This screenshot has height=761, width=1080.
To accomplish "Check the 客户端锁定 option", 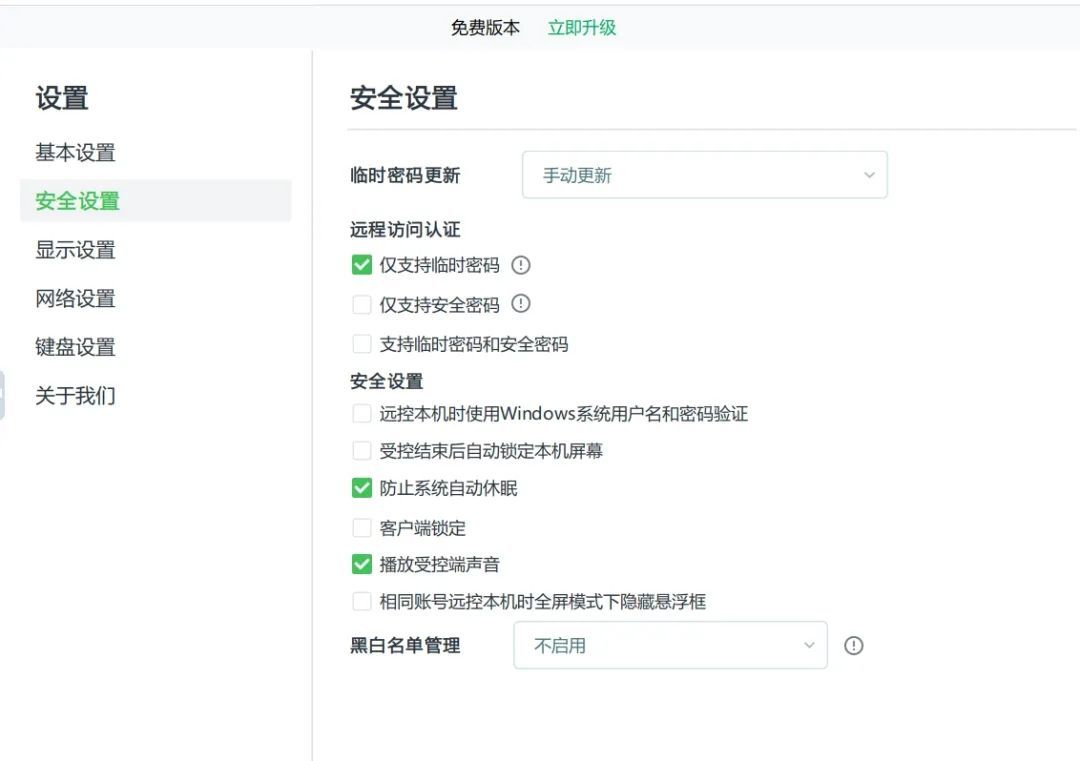I will (362, 527).
